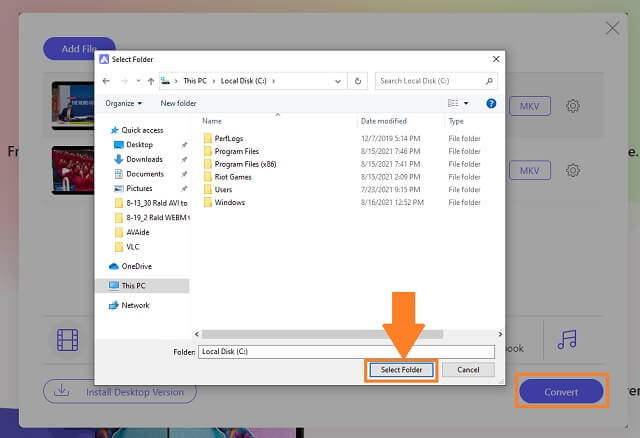Open Pictures in navigation pane

pyautogui.click(x=133, y=188)
